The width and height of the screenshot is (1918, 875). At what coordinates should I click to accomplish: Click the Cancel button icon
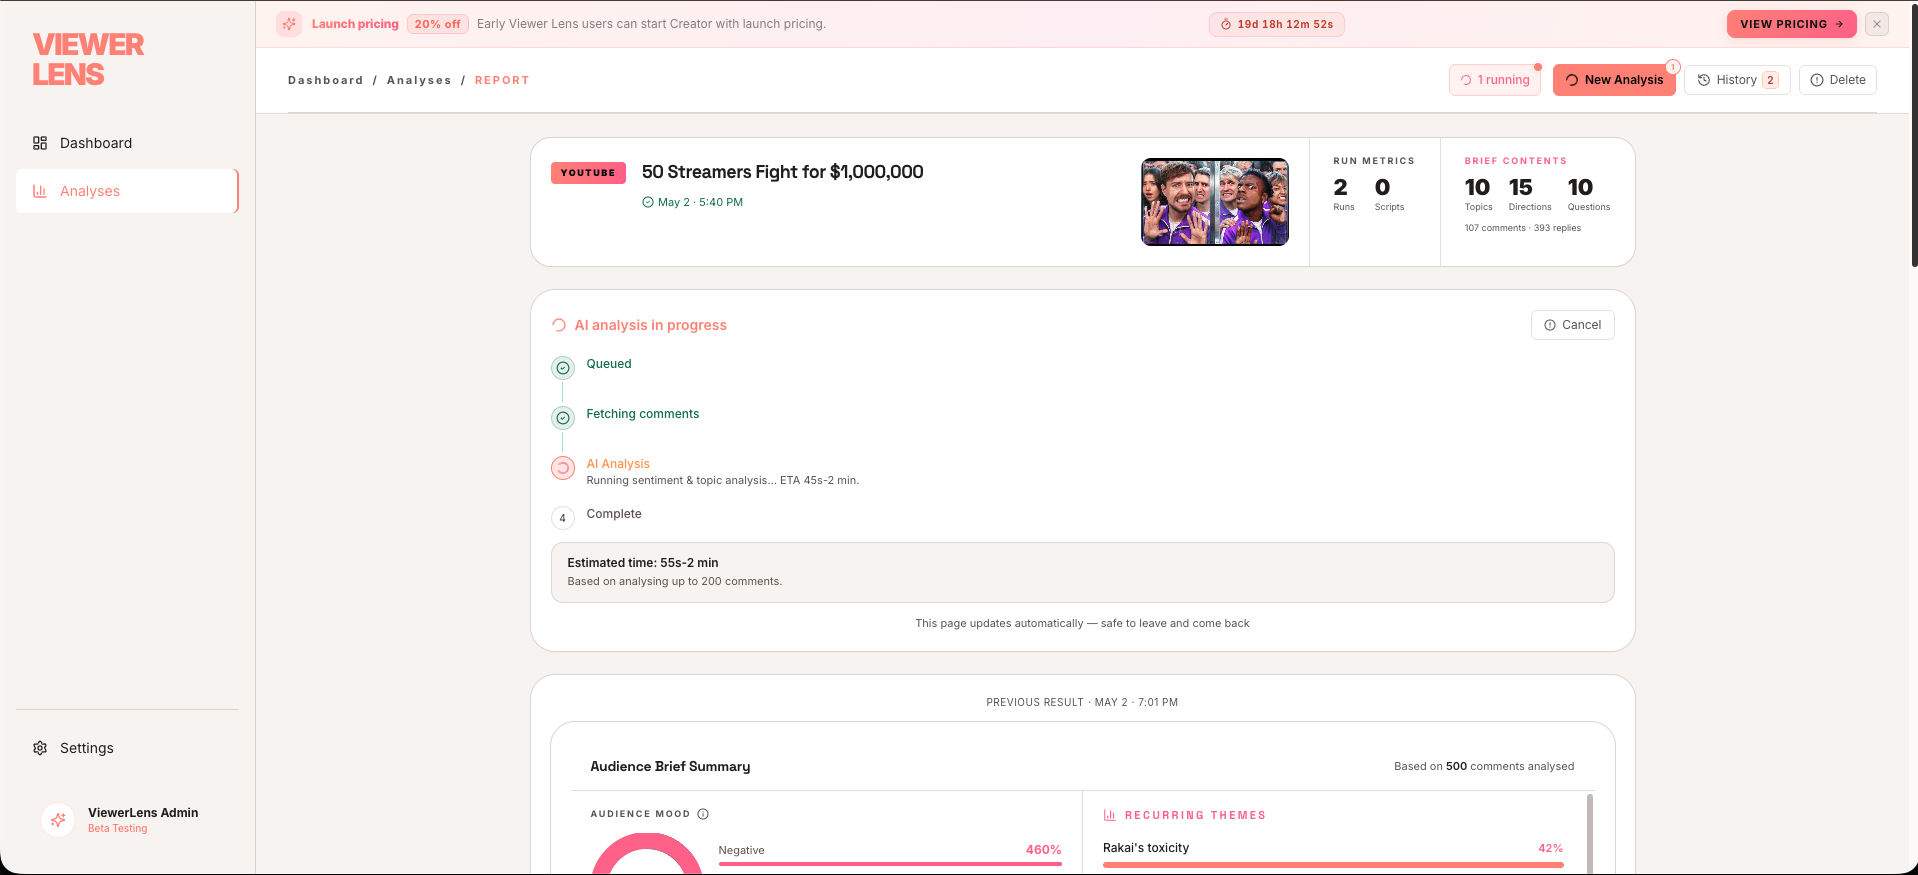(1550, 325)
